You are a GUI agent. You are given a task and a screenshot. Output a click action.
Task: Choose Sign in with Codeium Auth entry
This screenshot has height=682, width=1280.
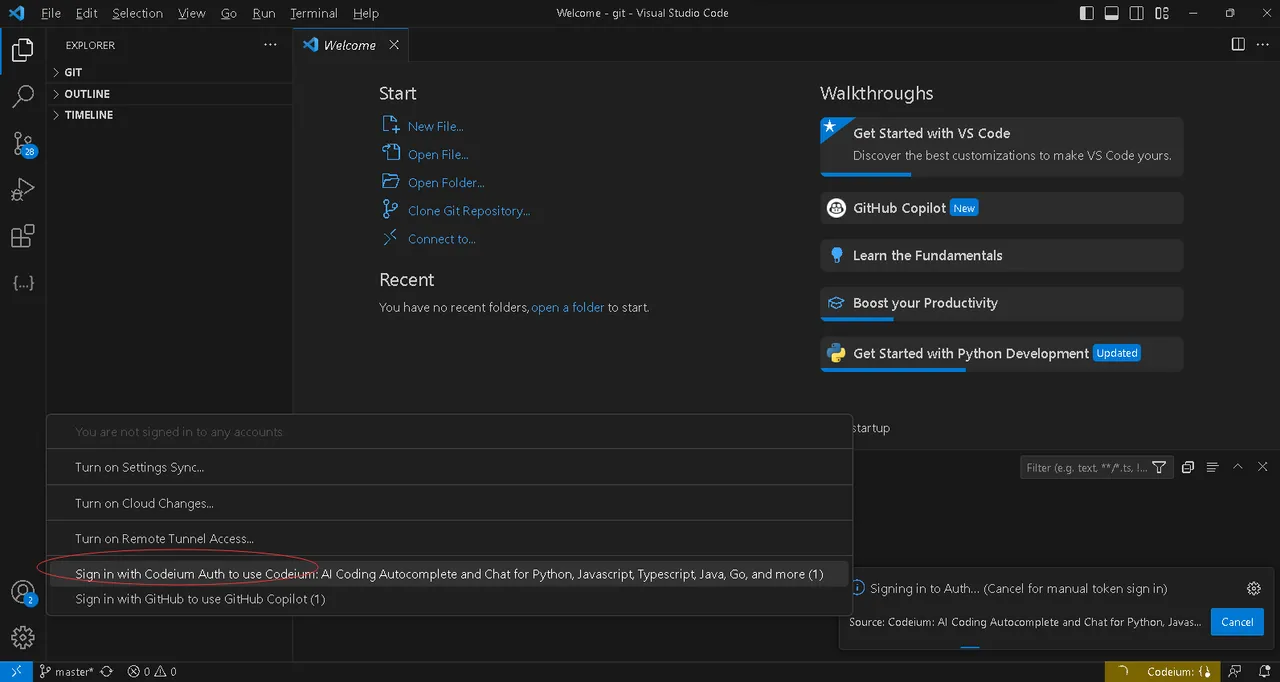point(449,574)
